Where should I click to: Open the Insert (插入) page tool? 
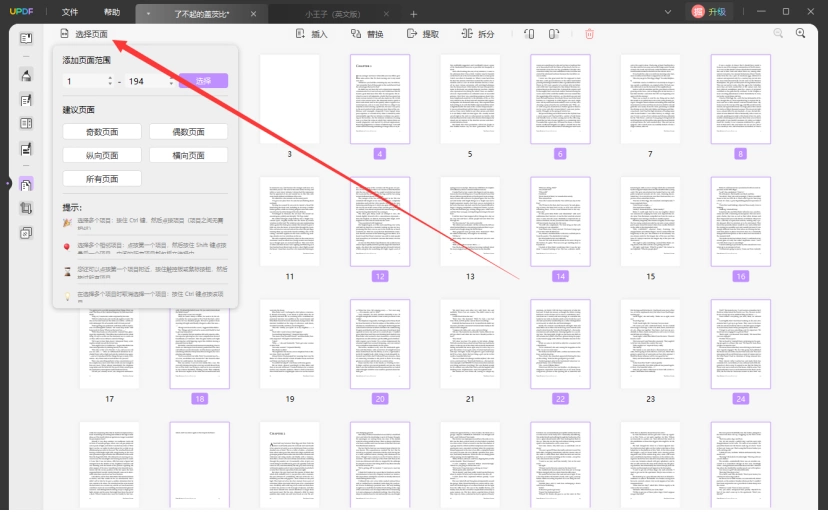[311, 34]
